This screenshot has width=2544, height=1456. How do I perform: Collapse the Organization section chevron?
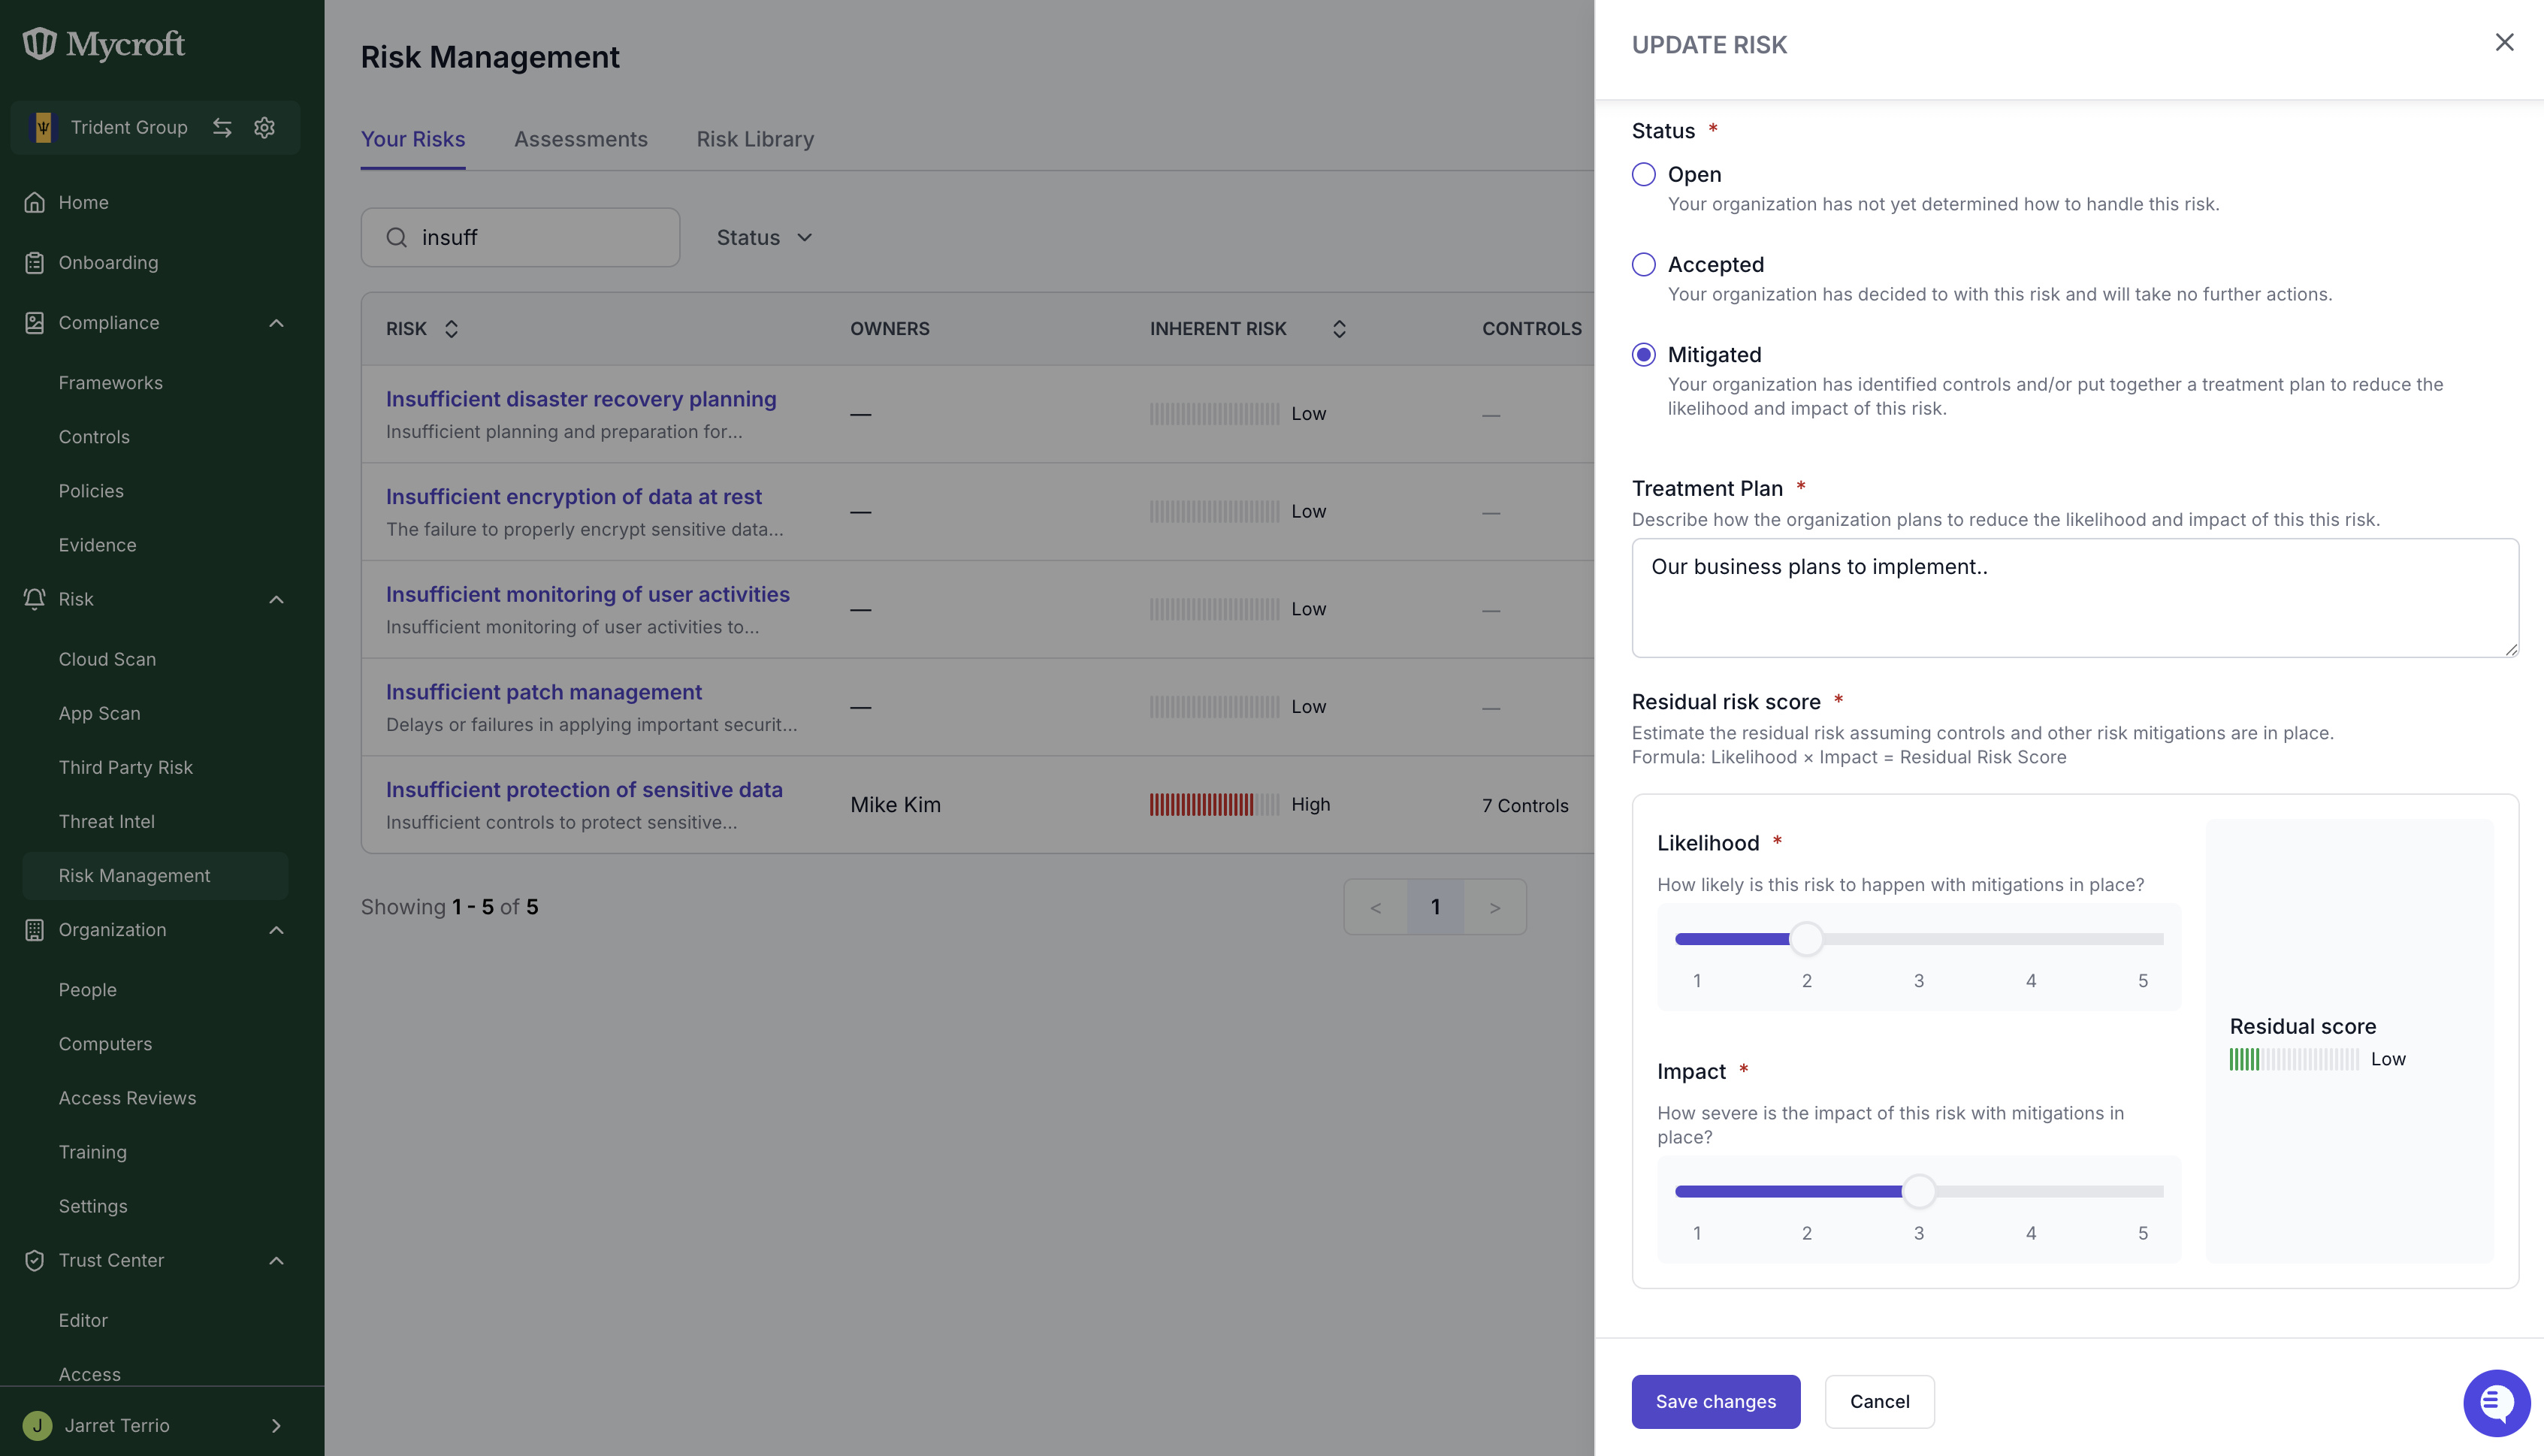tap(276, 929)
